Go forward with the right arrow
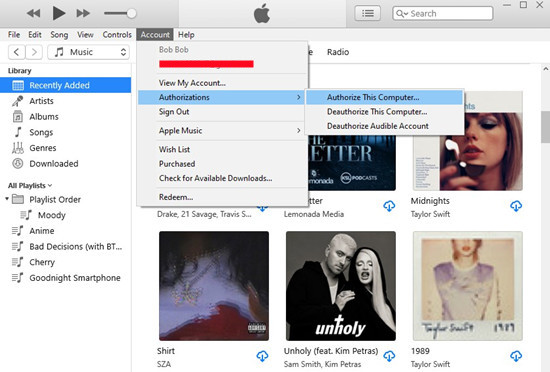This screenshot has height=372, width=550. click(34, 52)
